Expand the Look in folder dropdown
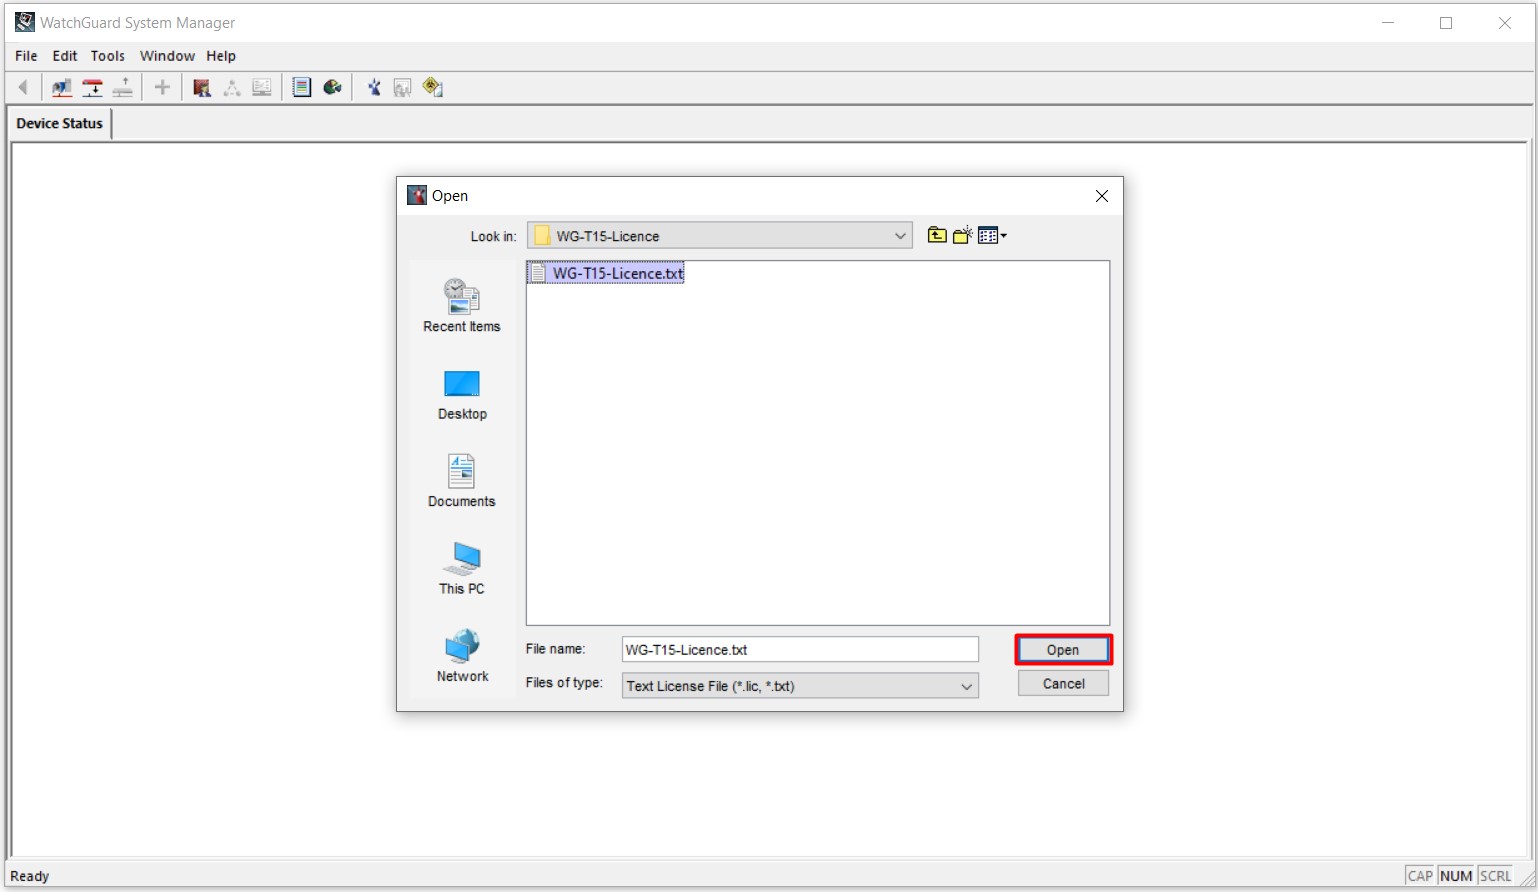Viewport: 1538px width, 892px height. (x=900, y=236)
